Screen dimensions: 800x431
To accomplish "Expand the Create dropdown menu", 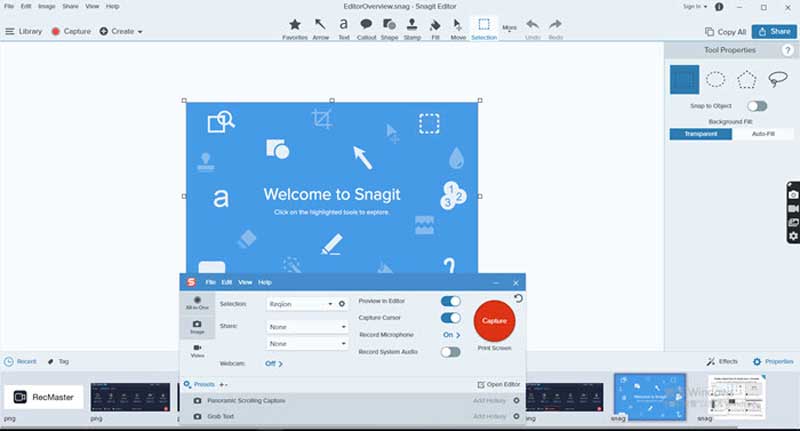I will [121, 31].
